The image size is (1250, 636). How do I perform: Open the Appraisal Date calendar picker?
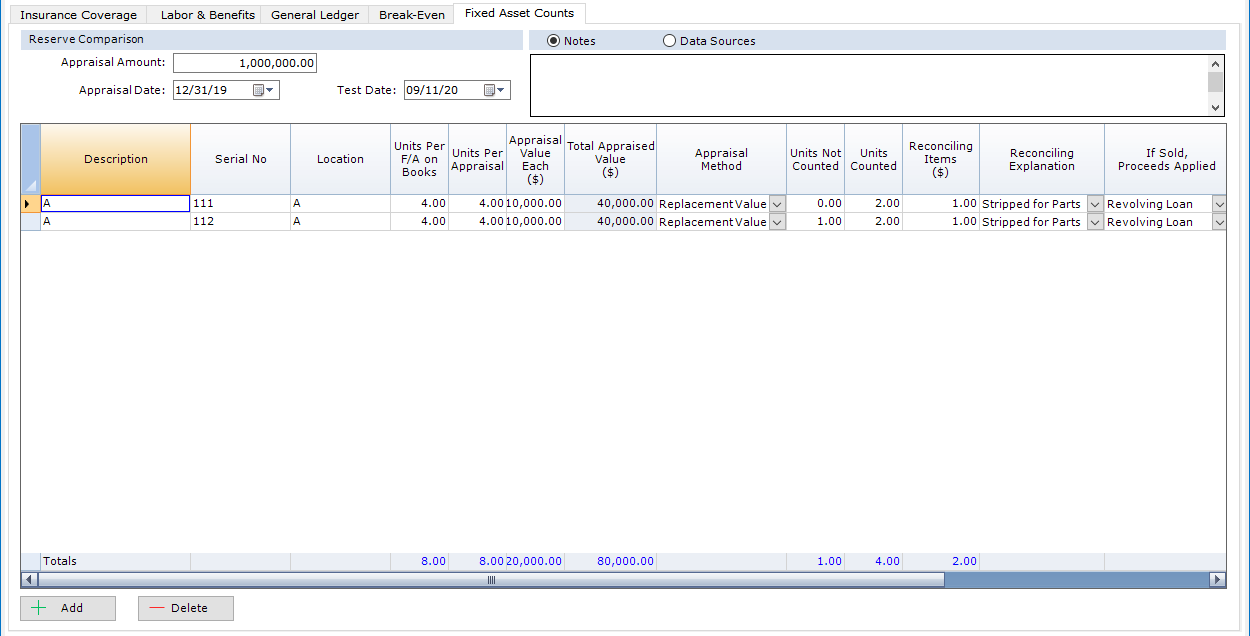pos(263,90)
